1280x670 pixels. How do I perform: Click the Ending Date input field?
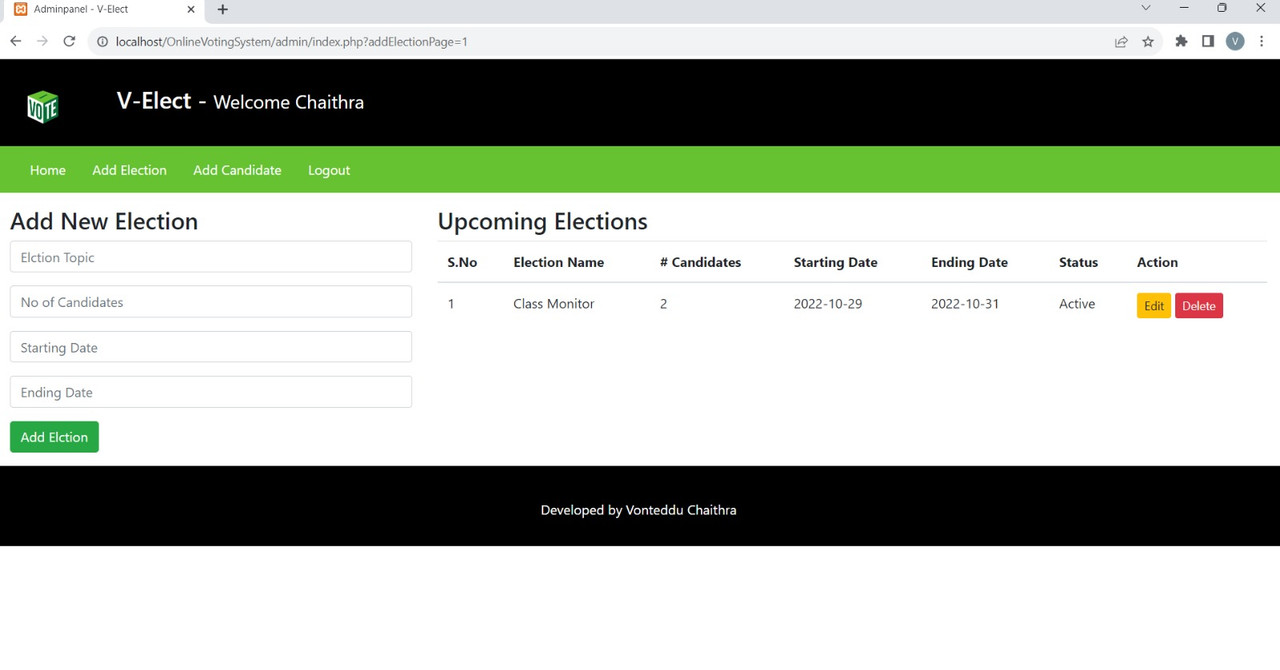tap(211, 392)
